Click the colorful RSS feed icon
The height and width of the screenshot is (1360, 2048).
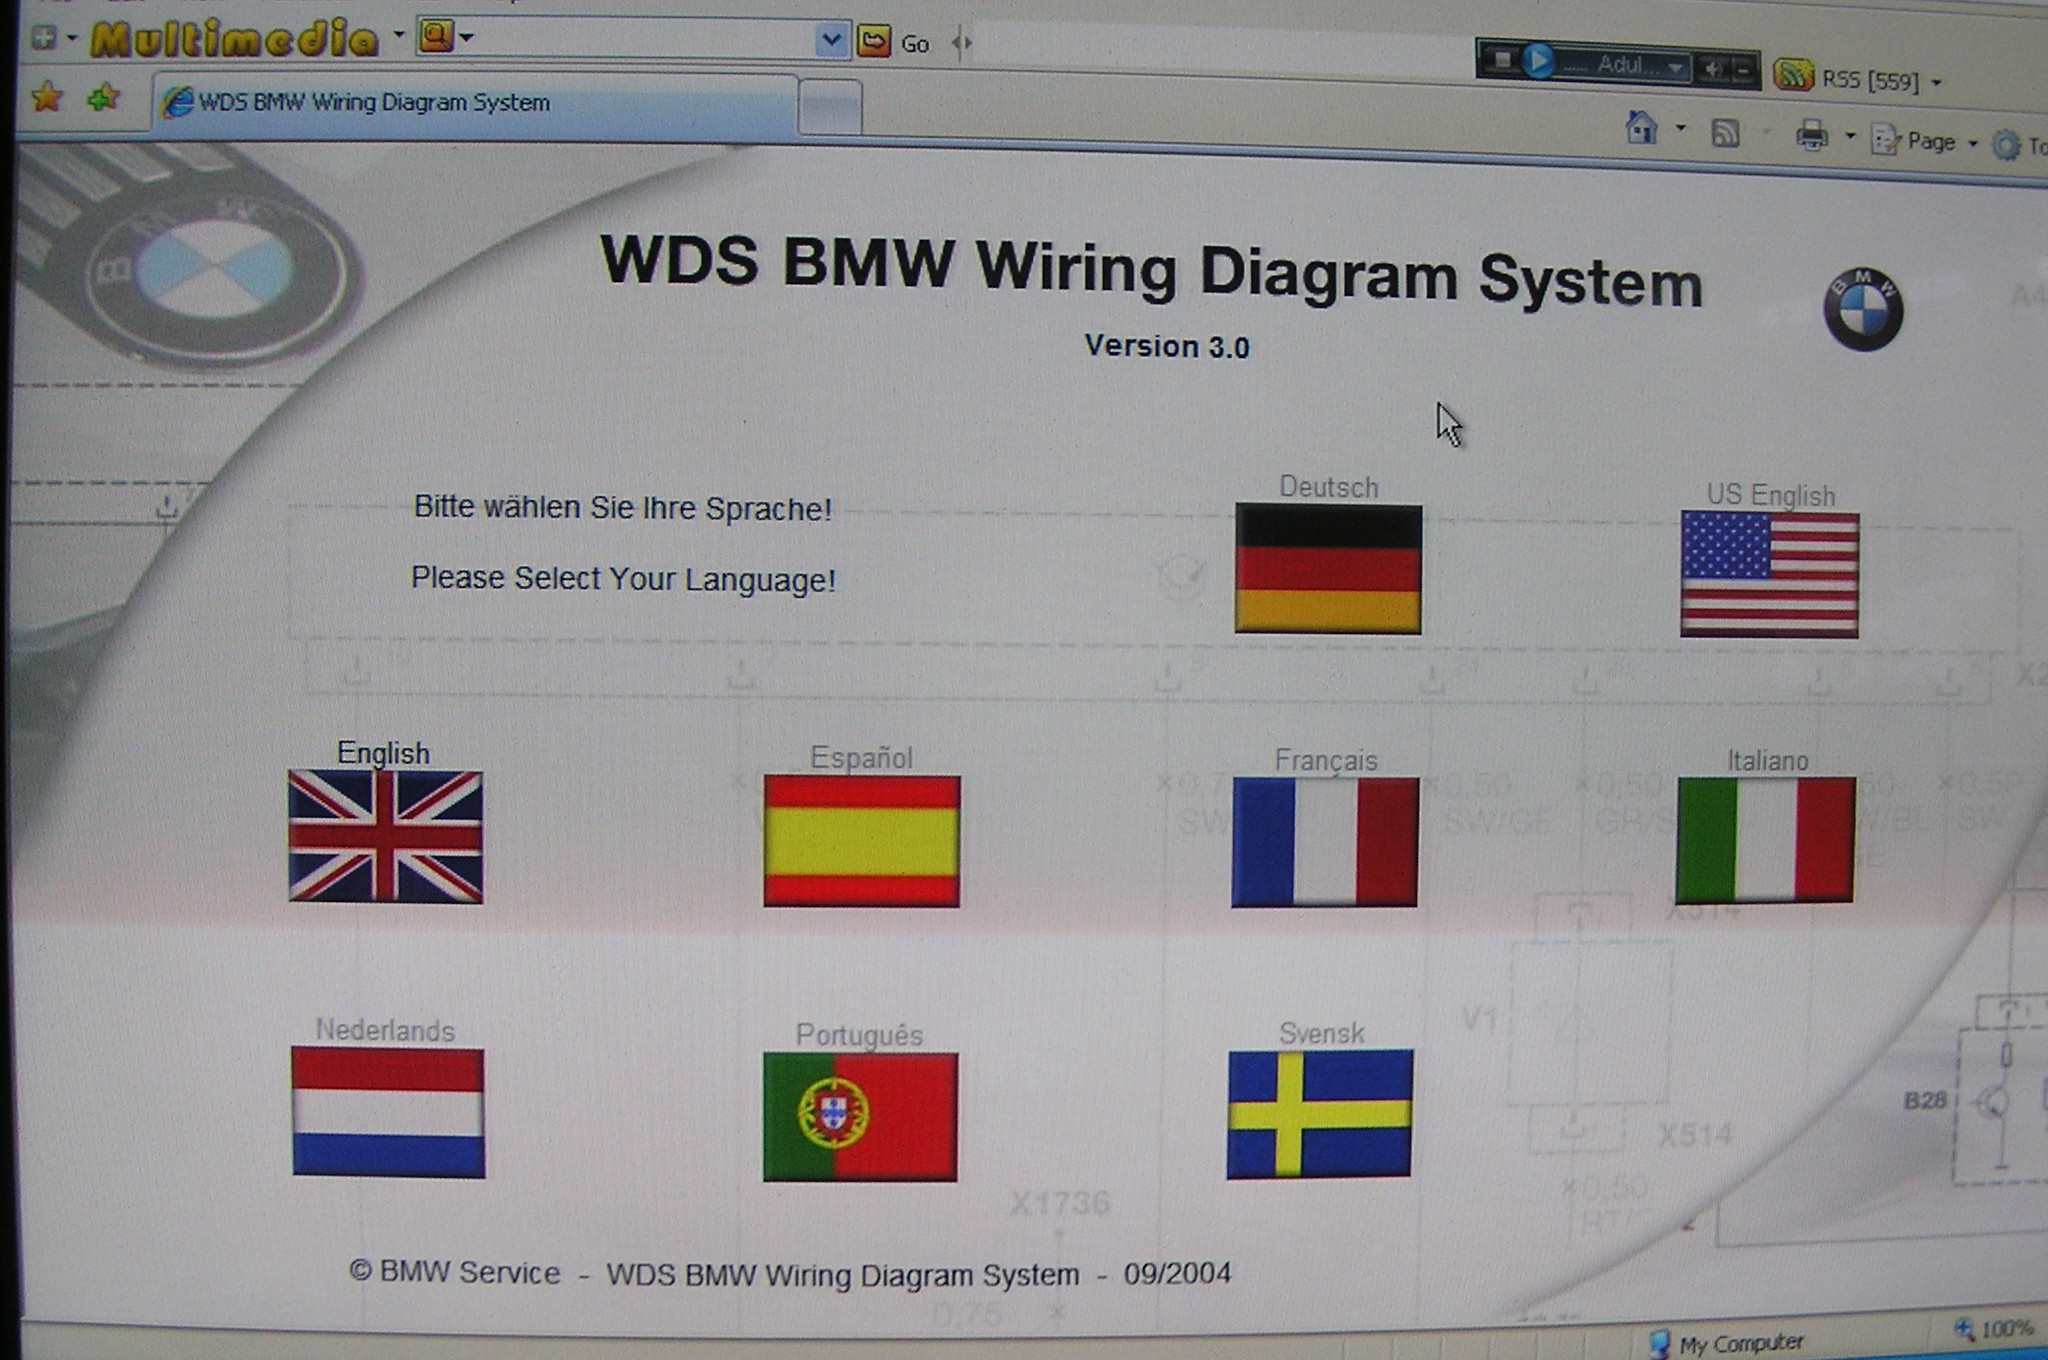[x=1793, y=74]
